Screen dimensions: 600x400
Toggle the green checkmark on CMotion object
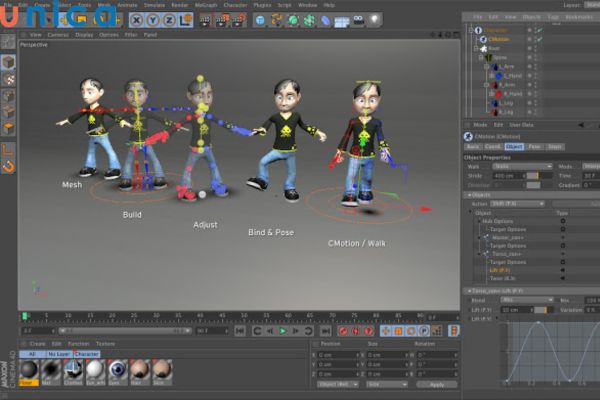pos(540,40)
